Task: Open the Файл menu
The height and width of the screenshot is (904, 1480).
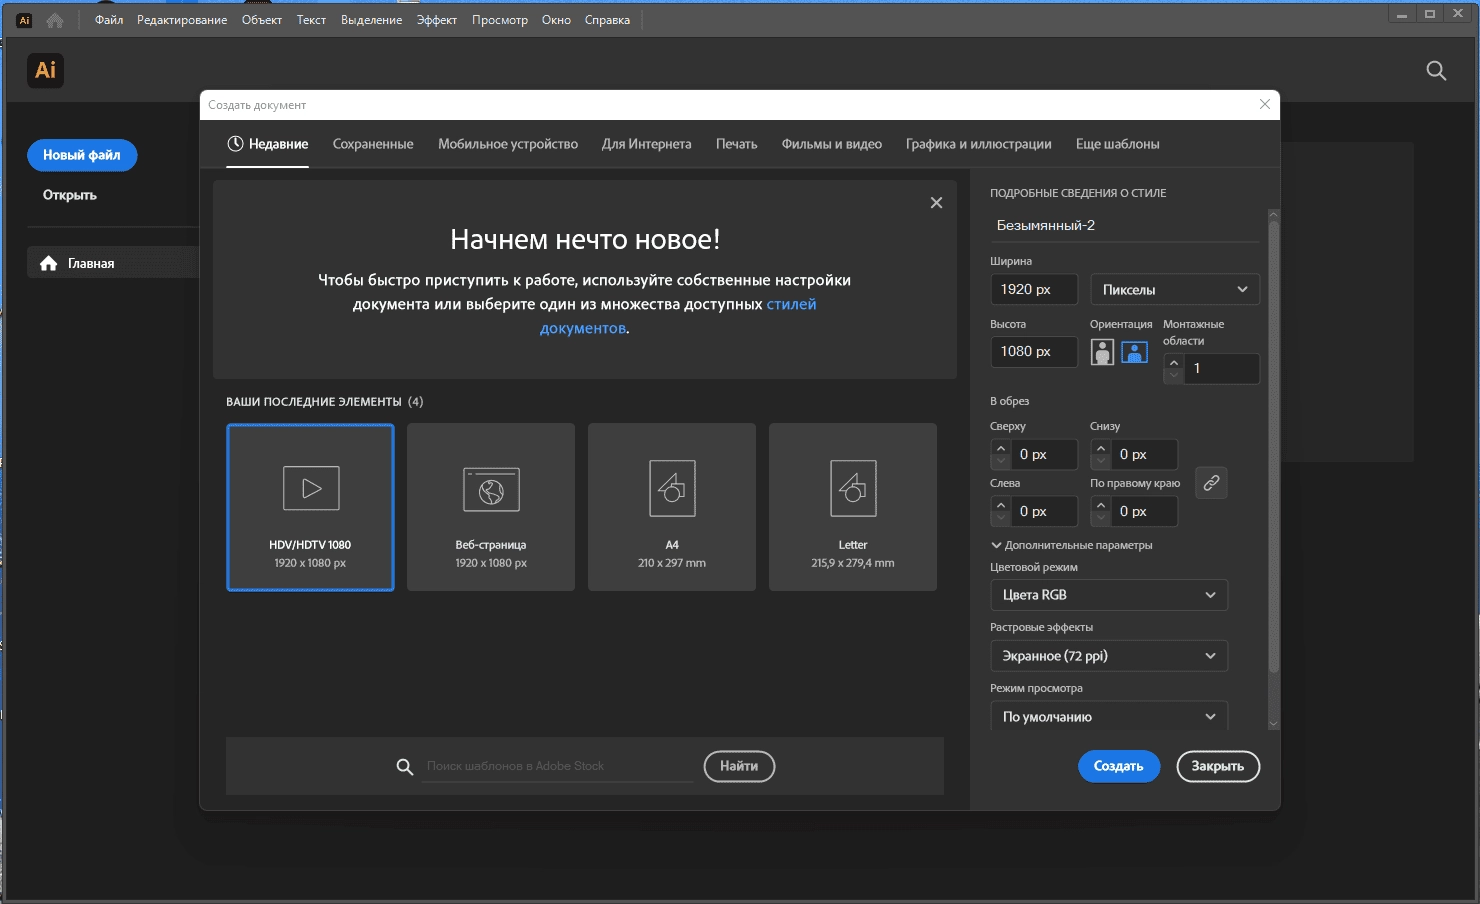Action: 109,20
